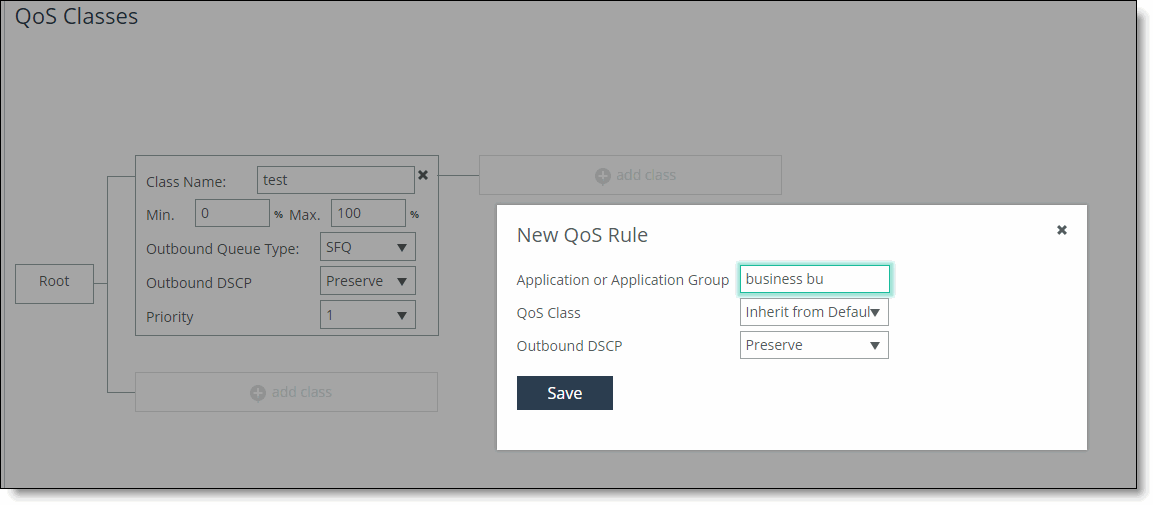Screen dimensions: 1153x505
Task: Close the New QoS Rule dialog
Action: pyautogui.click(x=1062, y=230)
